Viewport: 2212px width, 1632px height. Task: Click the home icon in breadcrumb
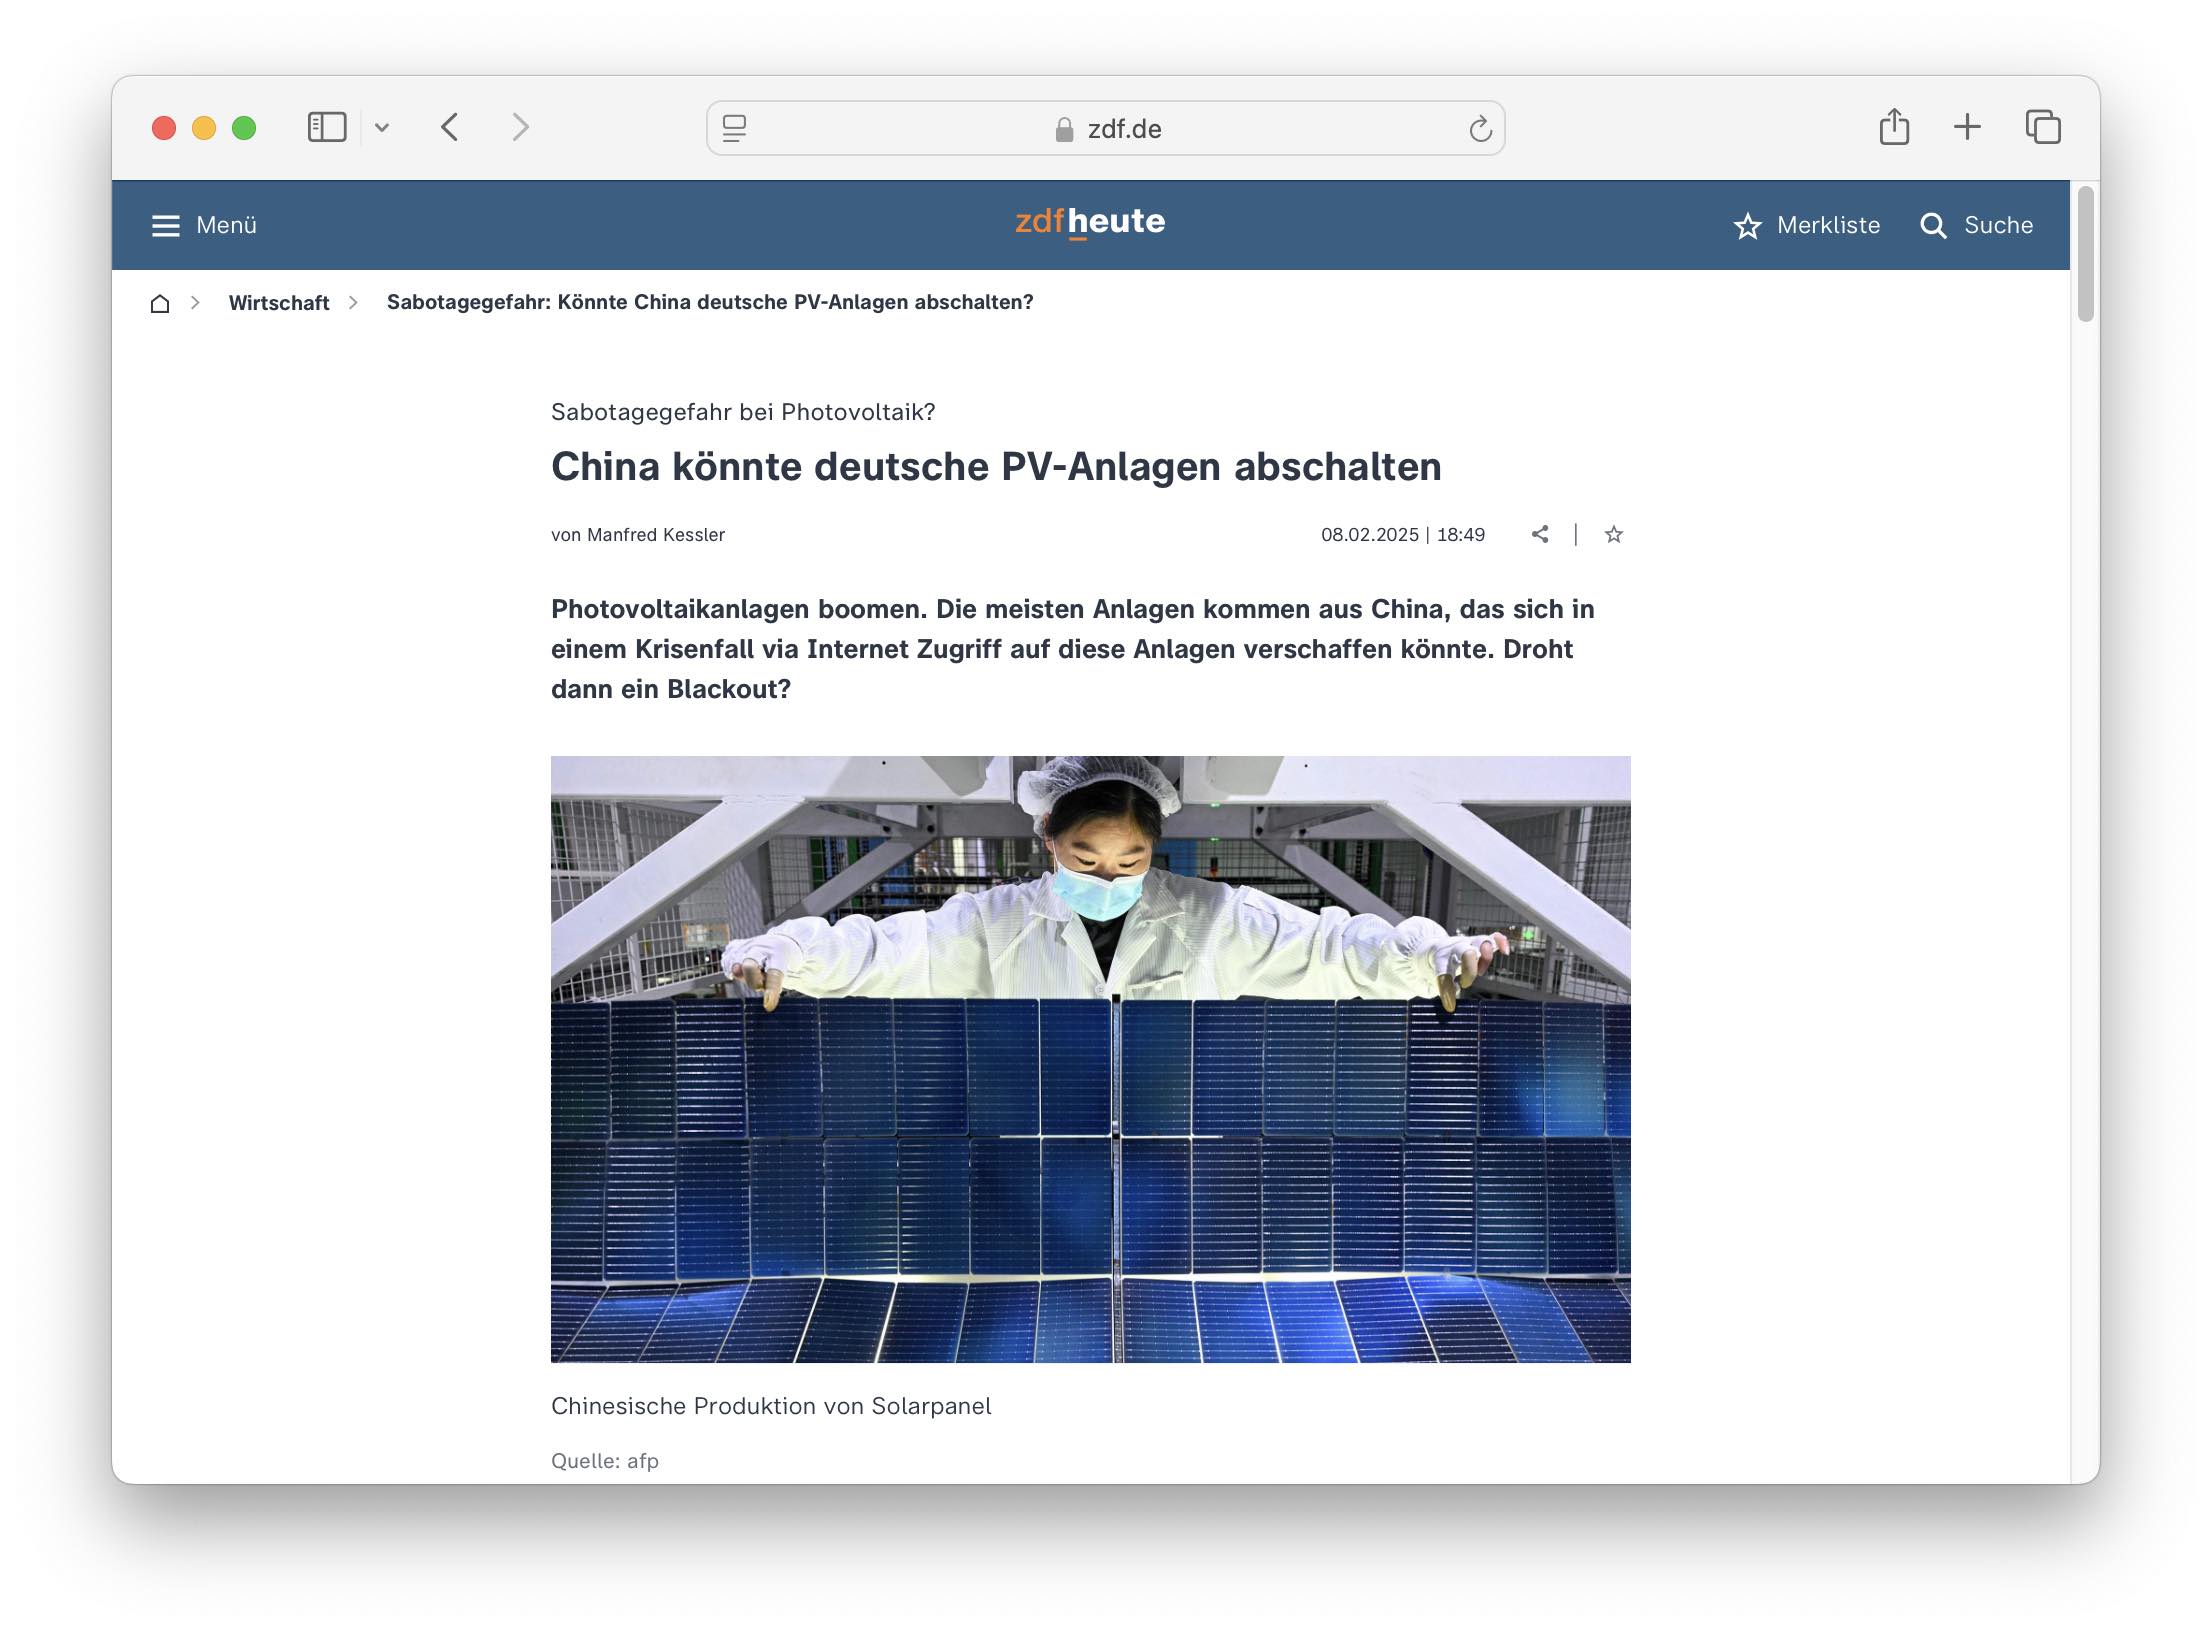pos(160,303)
